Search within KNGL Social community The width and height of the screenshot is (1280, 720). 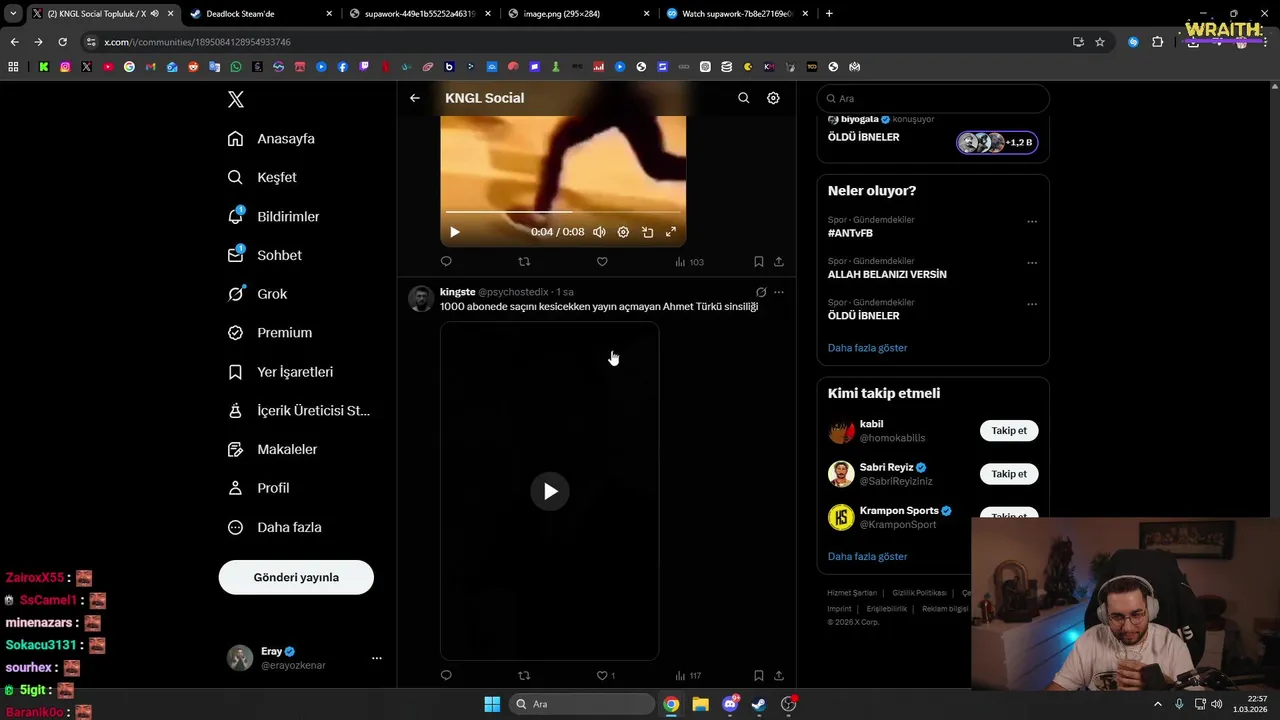743,98
